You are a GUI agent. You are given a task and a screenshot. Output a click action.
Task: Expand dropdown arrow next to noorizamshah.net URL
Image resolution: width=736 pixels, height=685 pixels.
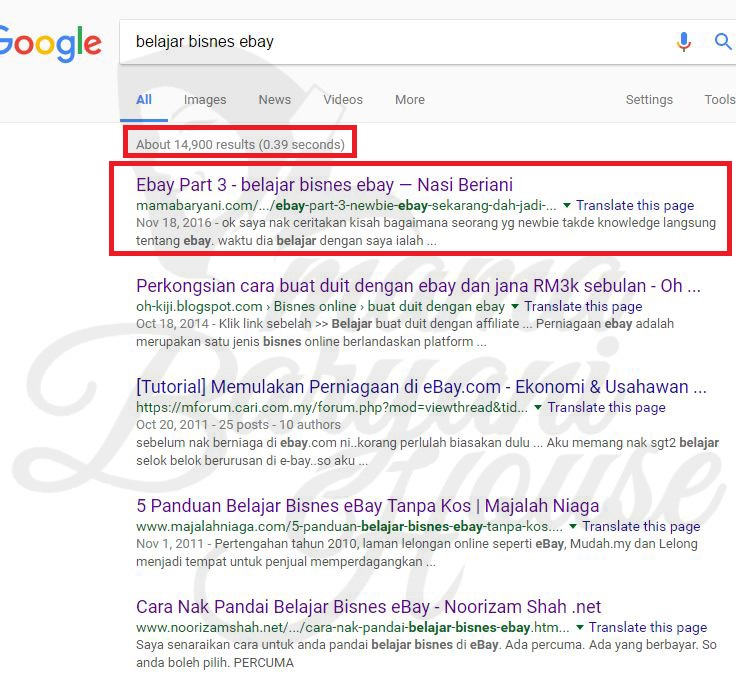point(580,627)
